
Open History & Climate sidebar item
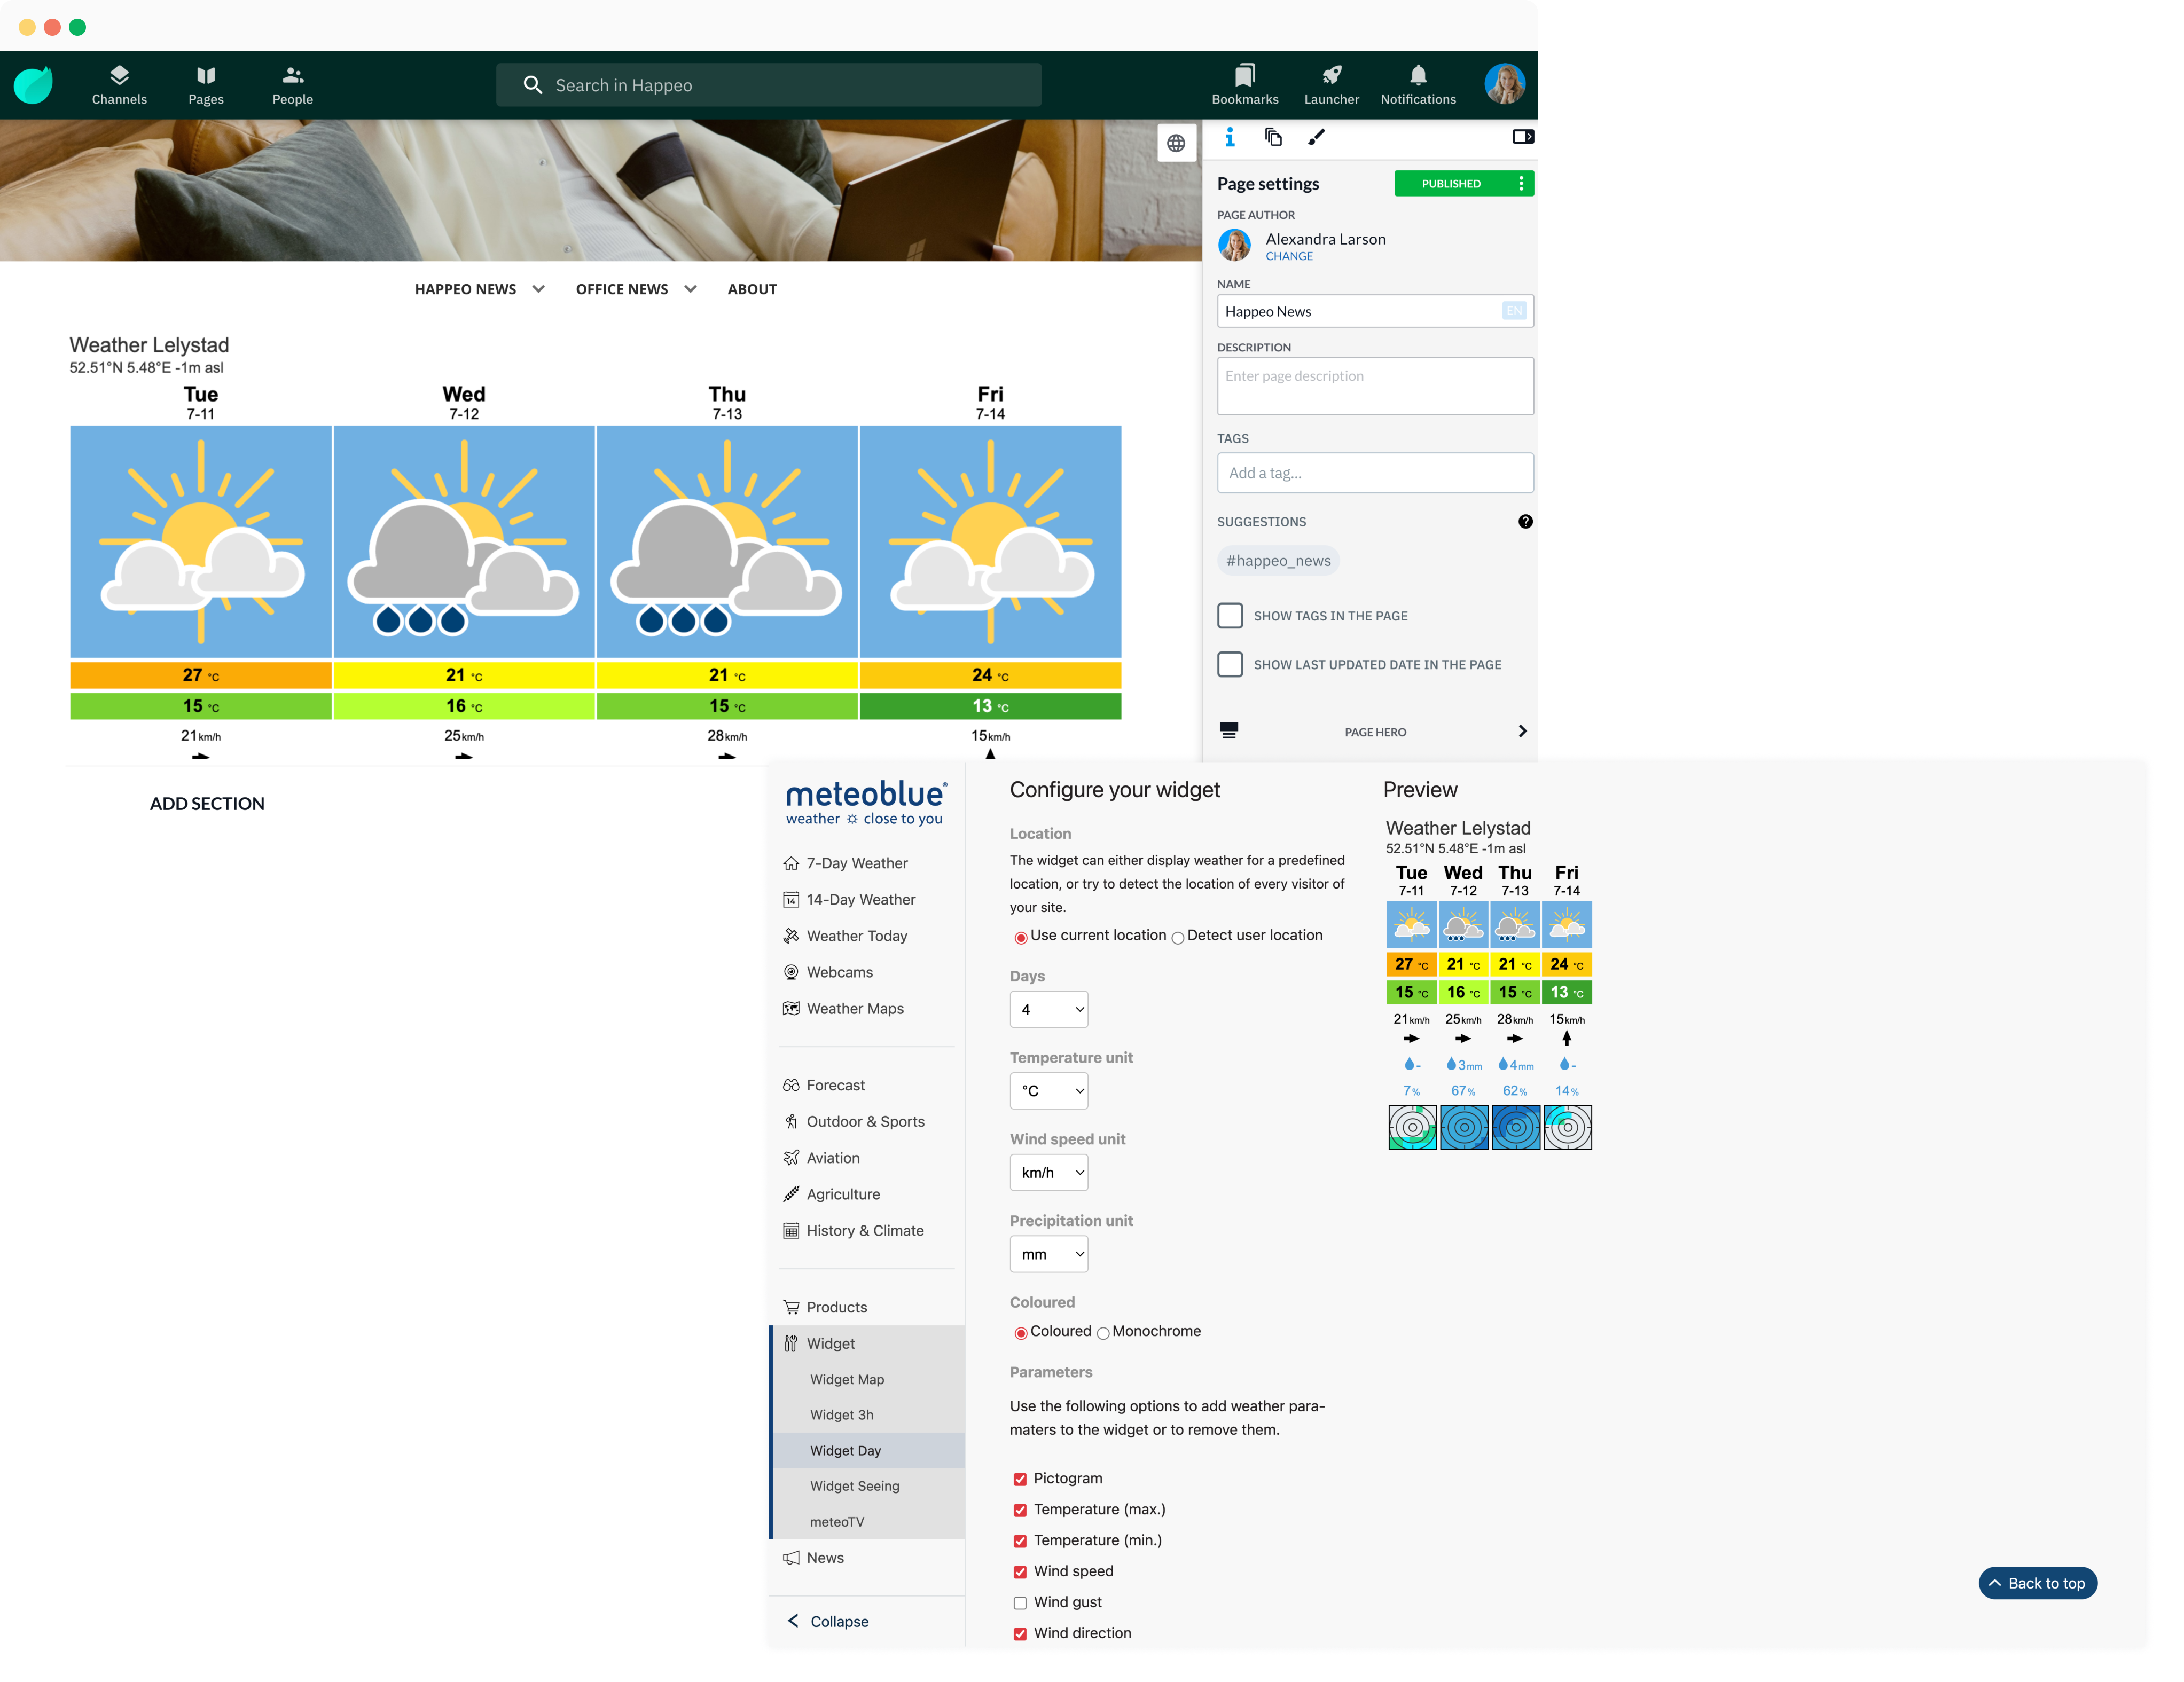(x=853, y=1230)
